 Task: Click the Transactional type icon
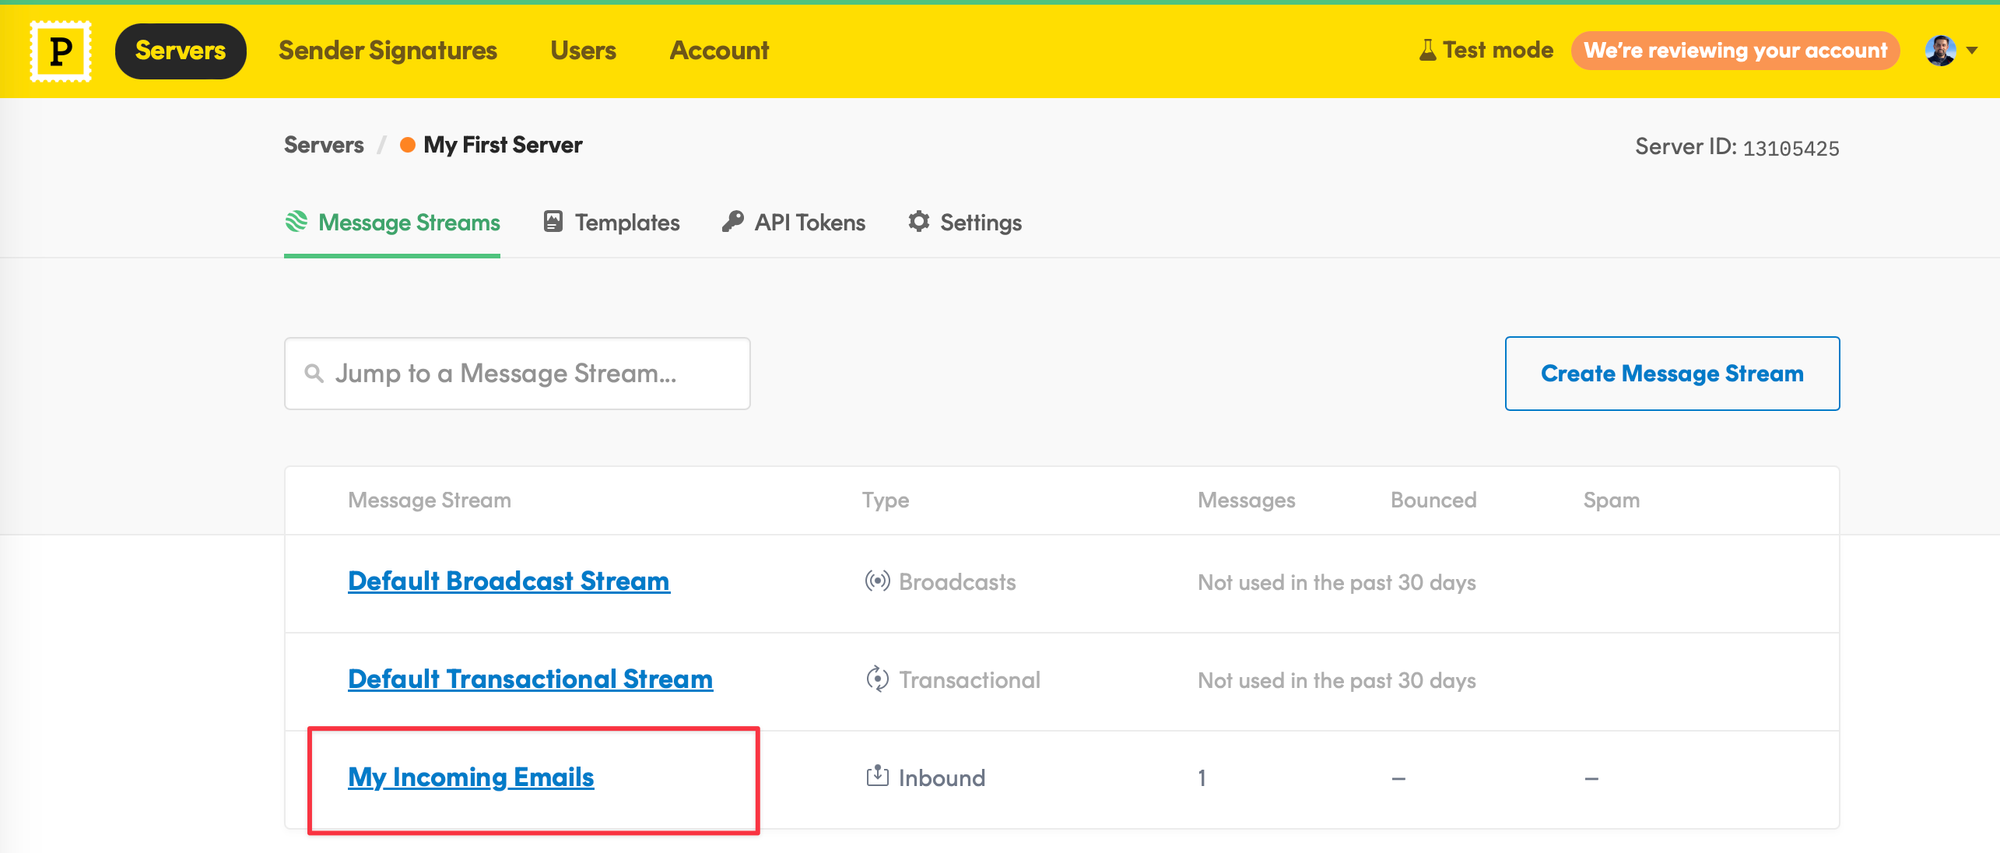877,679
